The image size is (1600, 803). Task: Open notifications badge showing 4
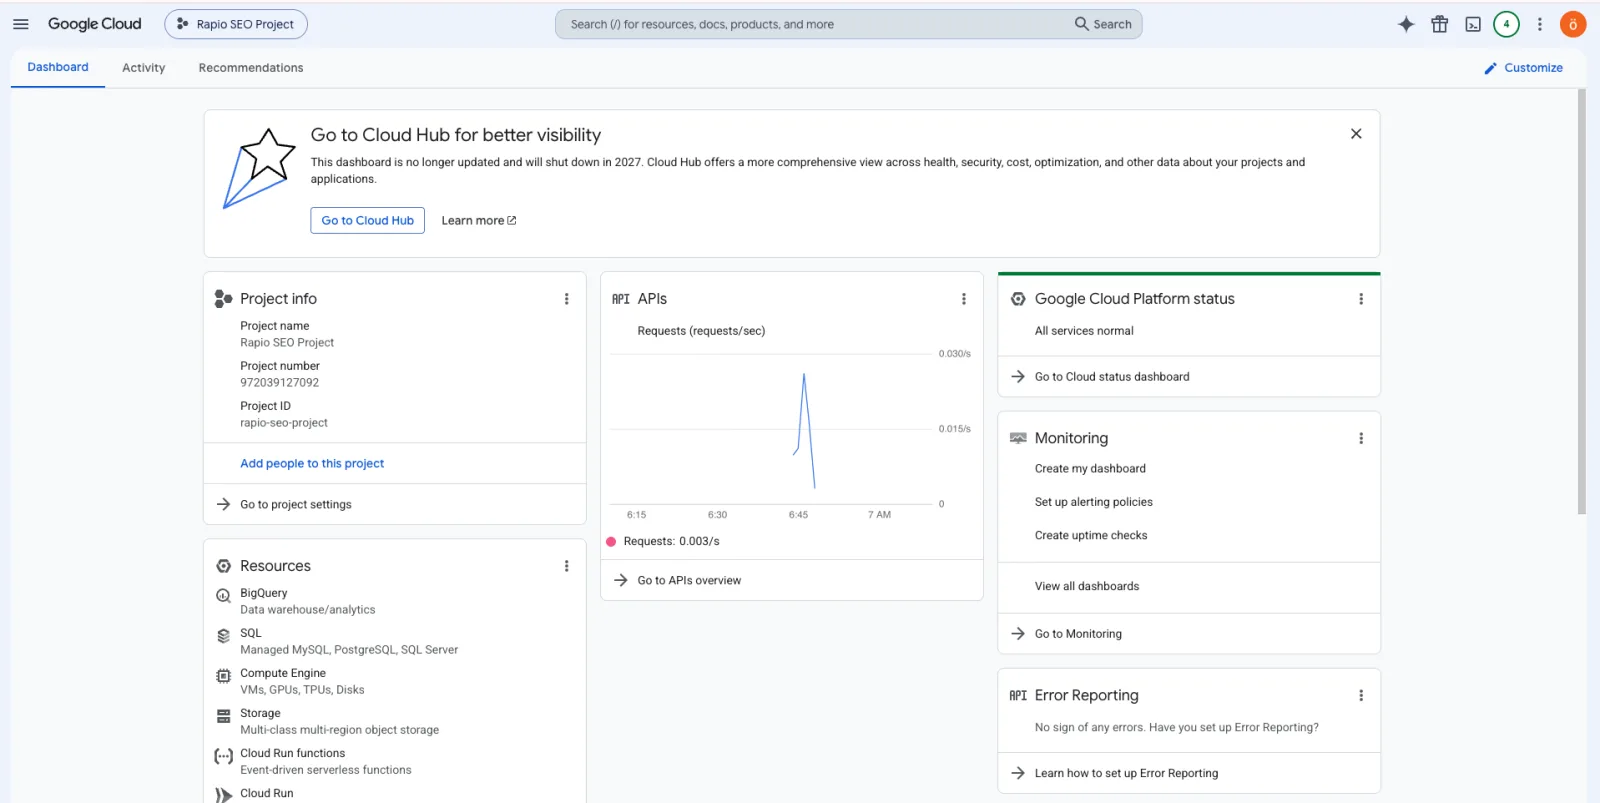pos(1506,24)
